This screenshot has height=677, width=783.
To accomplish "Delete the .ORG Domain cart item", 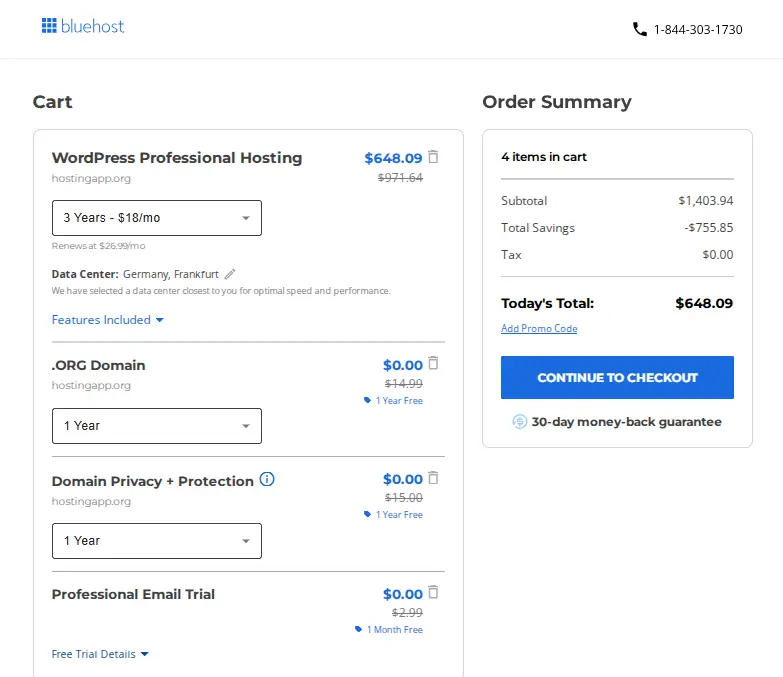I will [433, 364].
